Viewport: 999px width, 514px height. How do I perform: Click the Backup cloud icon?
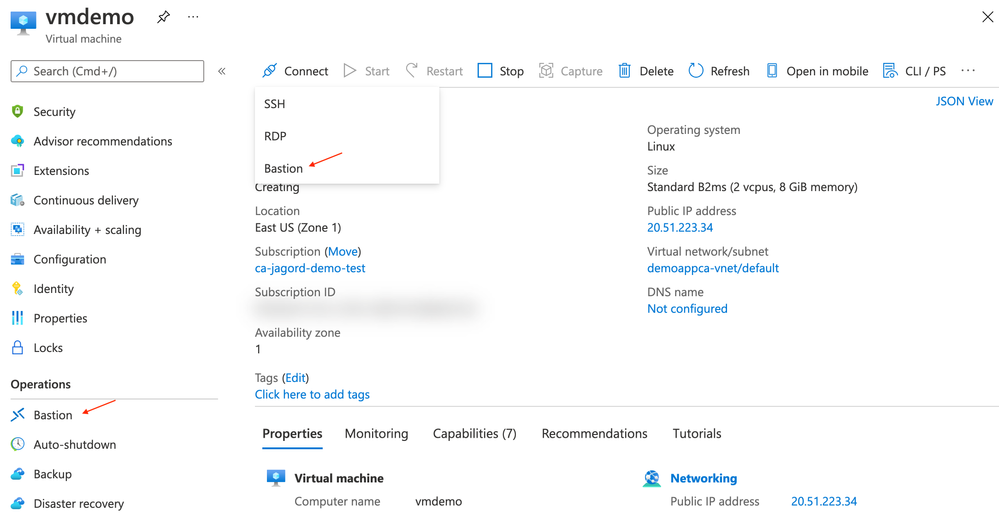click(18, 474)
